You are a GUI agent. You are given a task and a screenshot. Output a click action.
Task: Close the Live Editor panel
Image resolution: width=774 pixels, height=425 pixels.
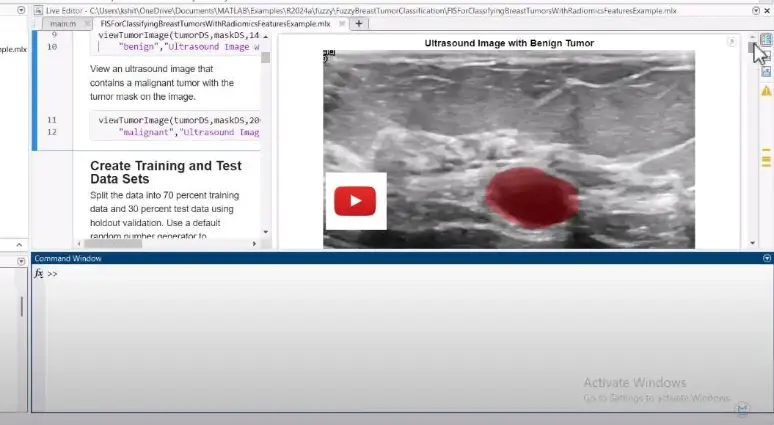click(x=767, y=9)
